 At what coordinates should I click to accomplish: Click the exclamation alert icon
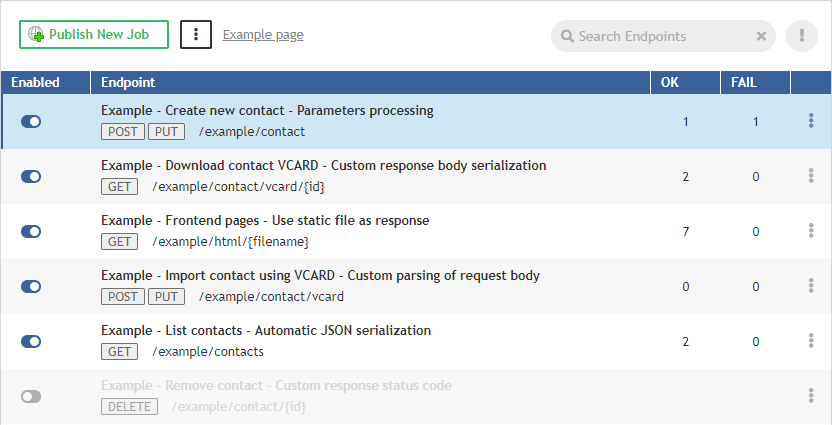pyautogui.click(x=801, y=36)
